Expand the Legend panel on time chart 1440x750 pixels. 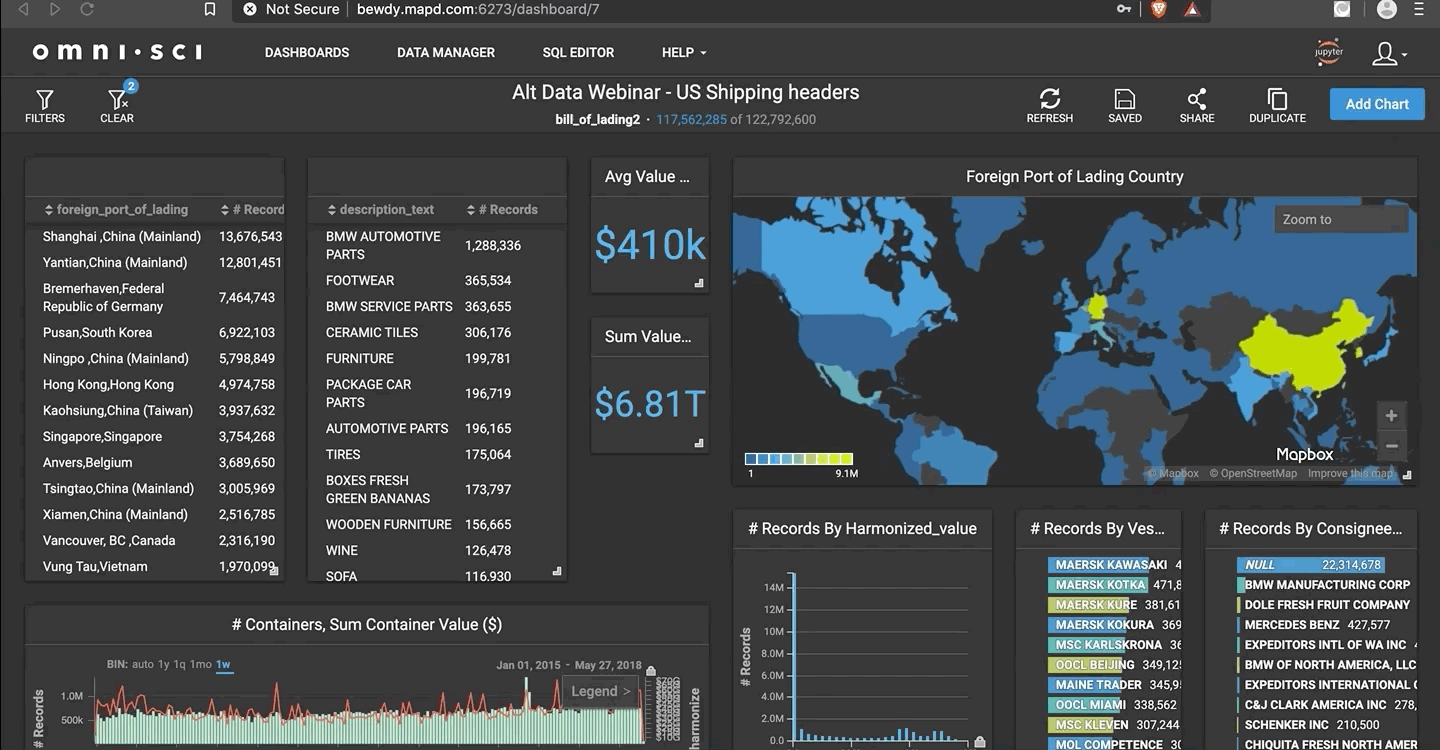point(600,691)
